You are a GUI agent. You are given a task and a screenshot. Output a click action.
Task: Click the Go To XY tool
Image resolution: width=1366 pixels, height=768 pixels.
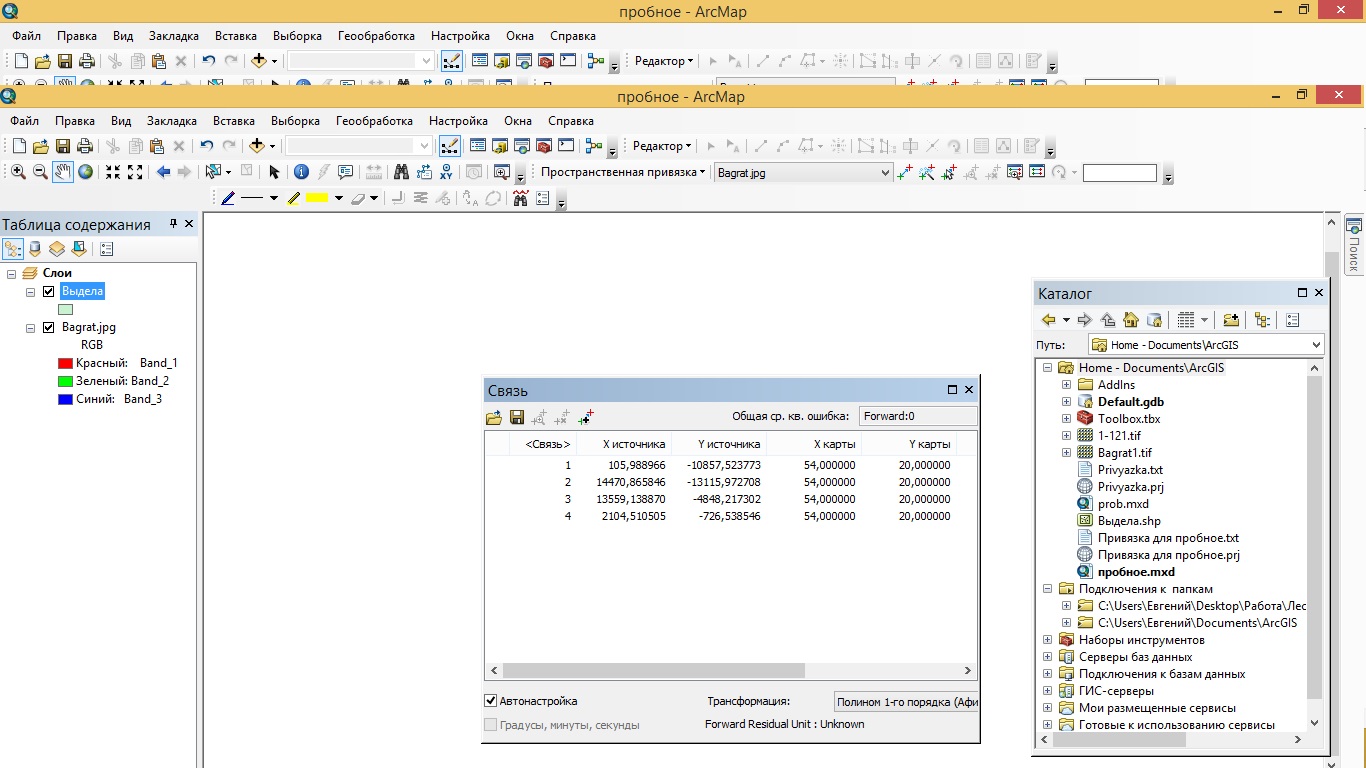coord(446,172)
